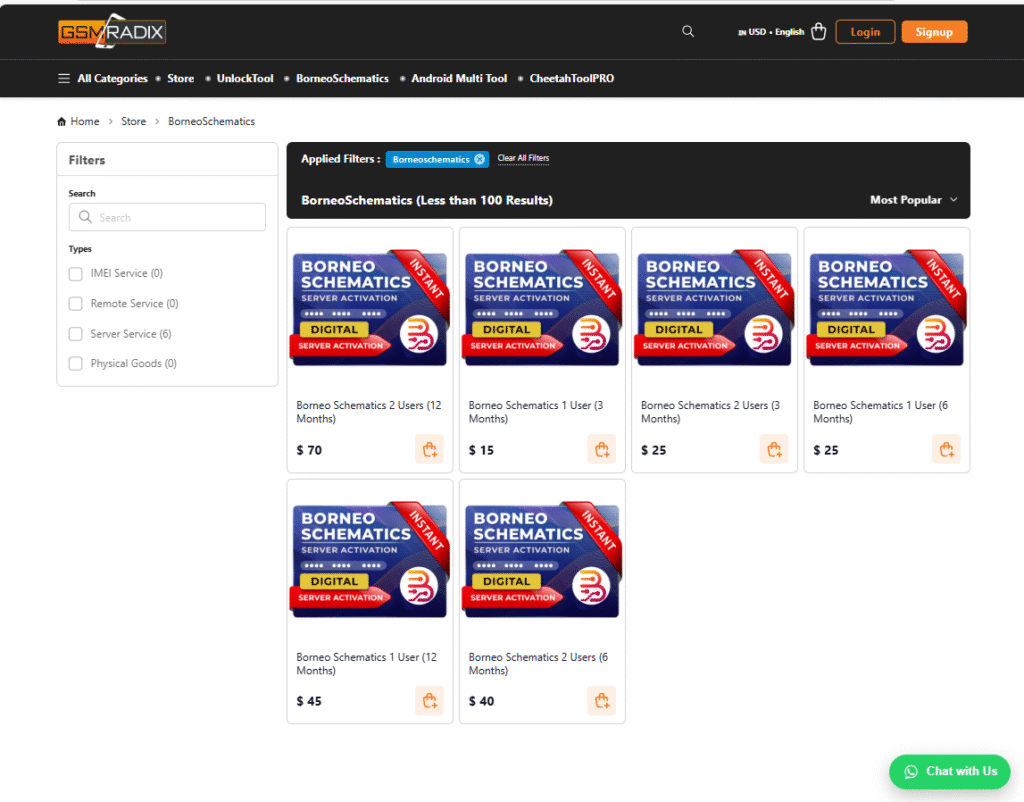Expand the All Categories menu
Viewport: 1024px width, 802px height.
click(x=103, y=79)
